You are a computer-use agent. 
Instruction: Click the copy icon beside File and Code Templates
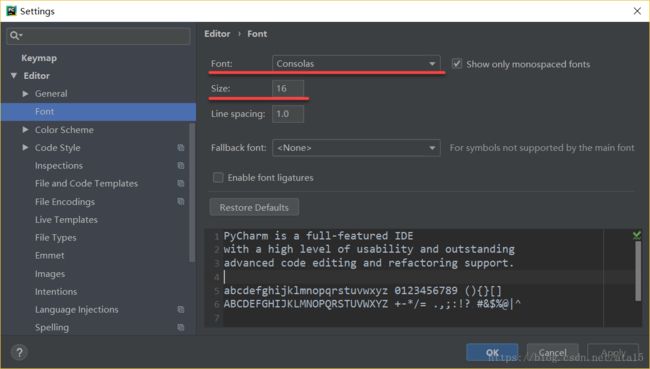point(181,183)
